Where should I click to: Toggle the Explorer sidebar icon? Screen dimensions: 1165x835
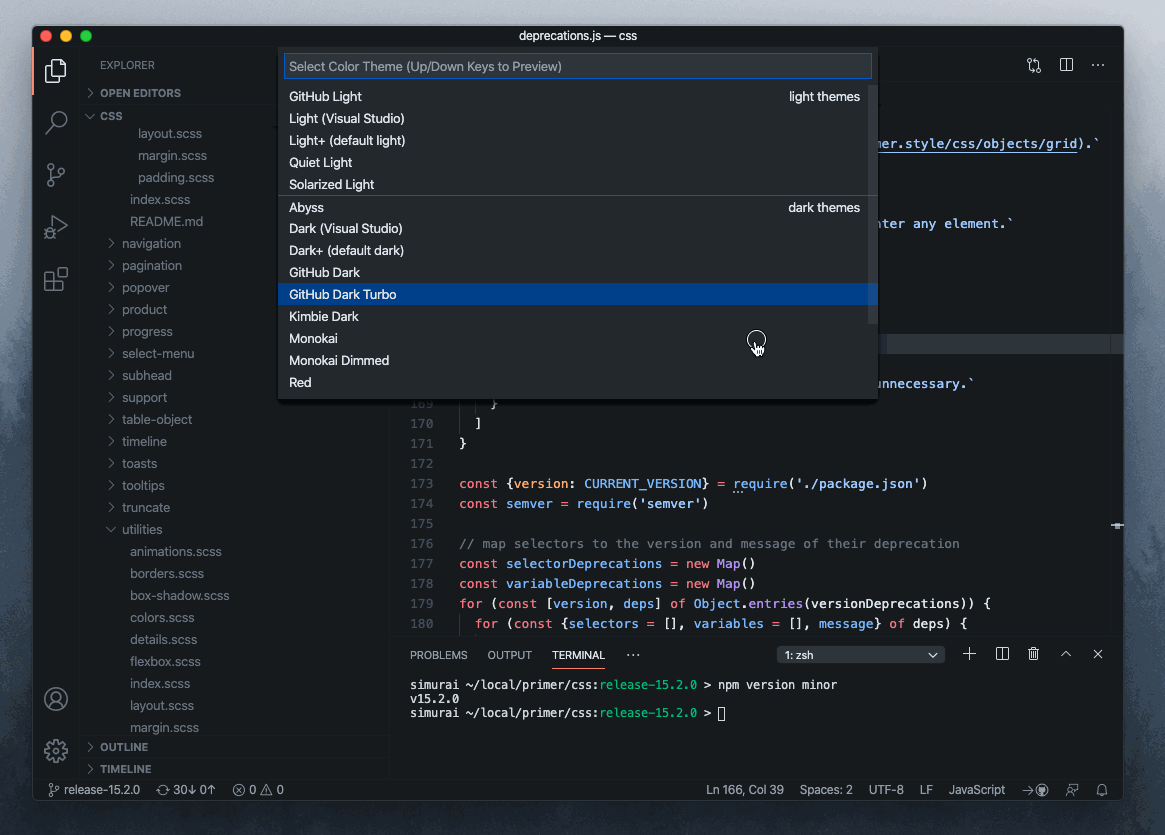point(55,70)
